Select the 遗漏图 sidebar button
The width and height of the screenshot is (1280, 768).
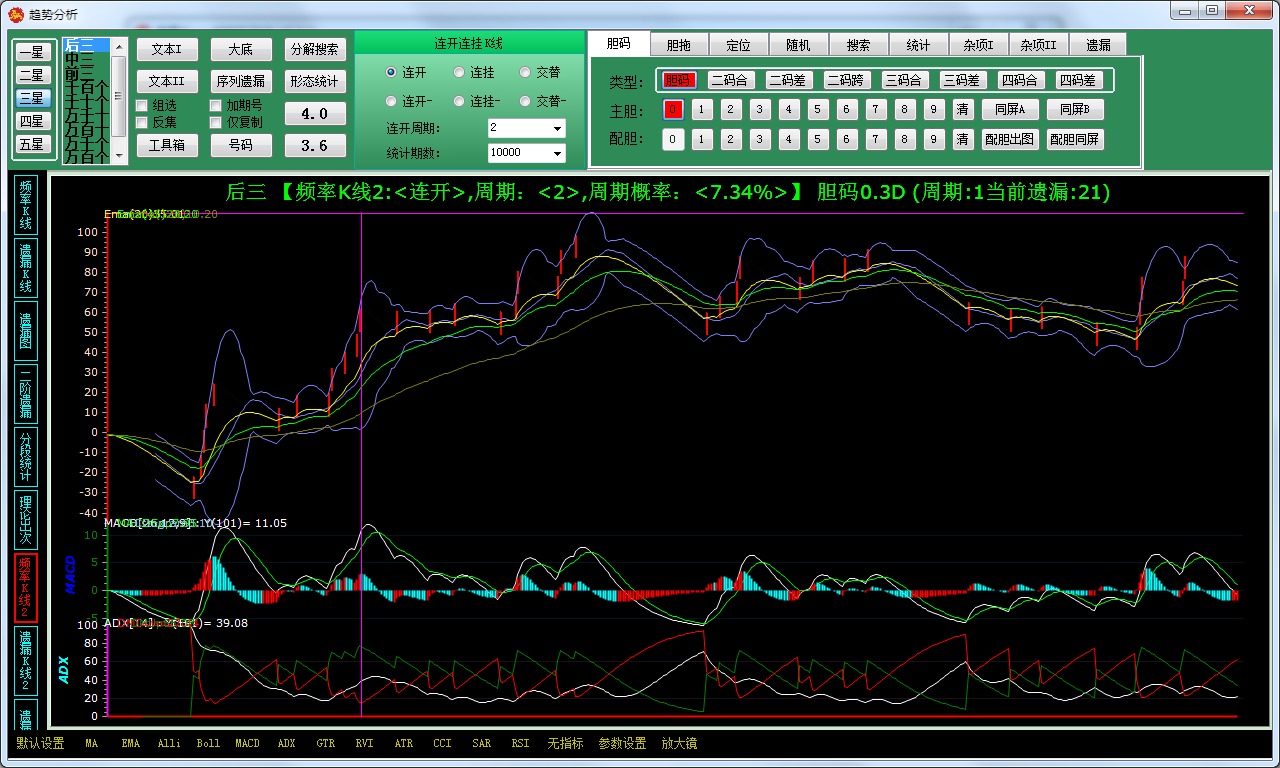tap(26, 330)
